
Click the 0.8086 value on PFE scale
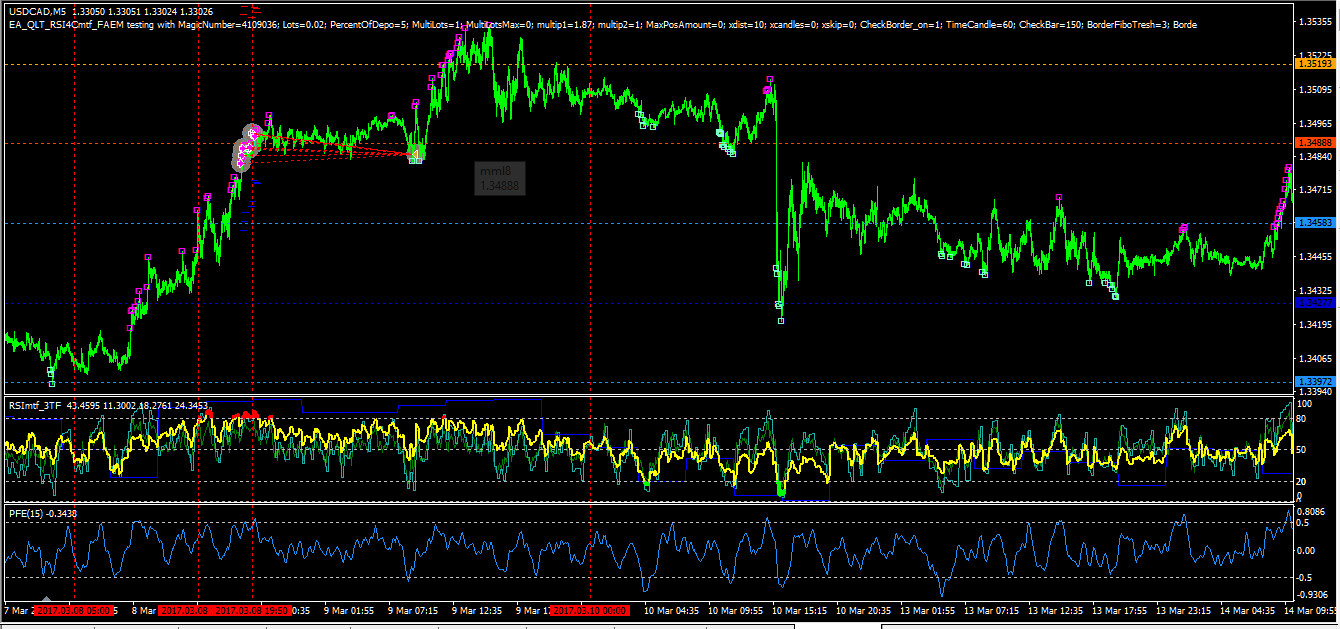(1309, 510)
